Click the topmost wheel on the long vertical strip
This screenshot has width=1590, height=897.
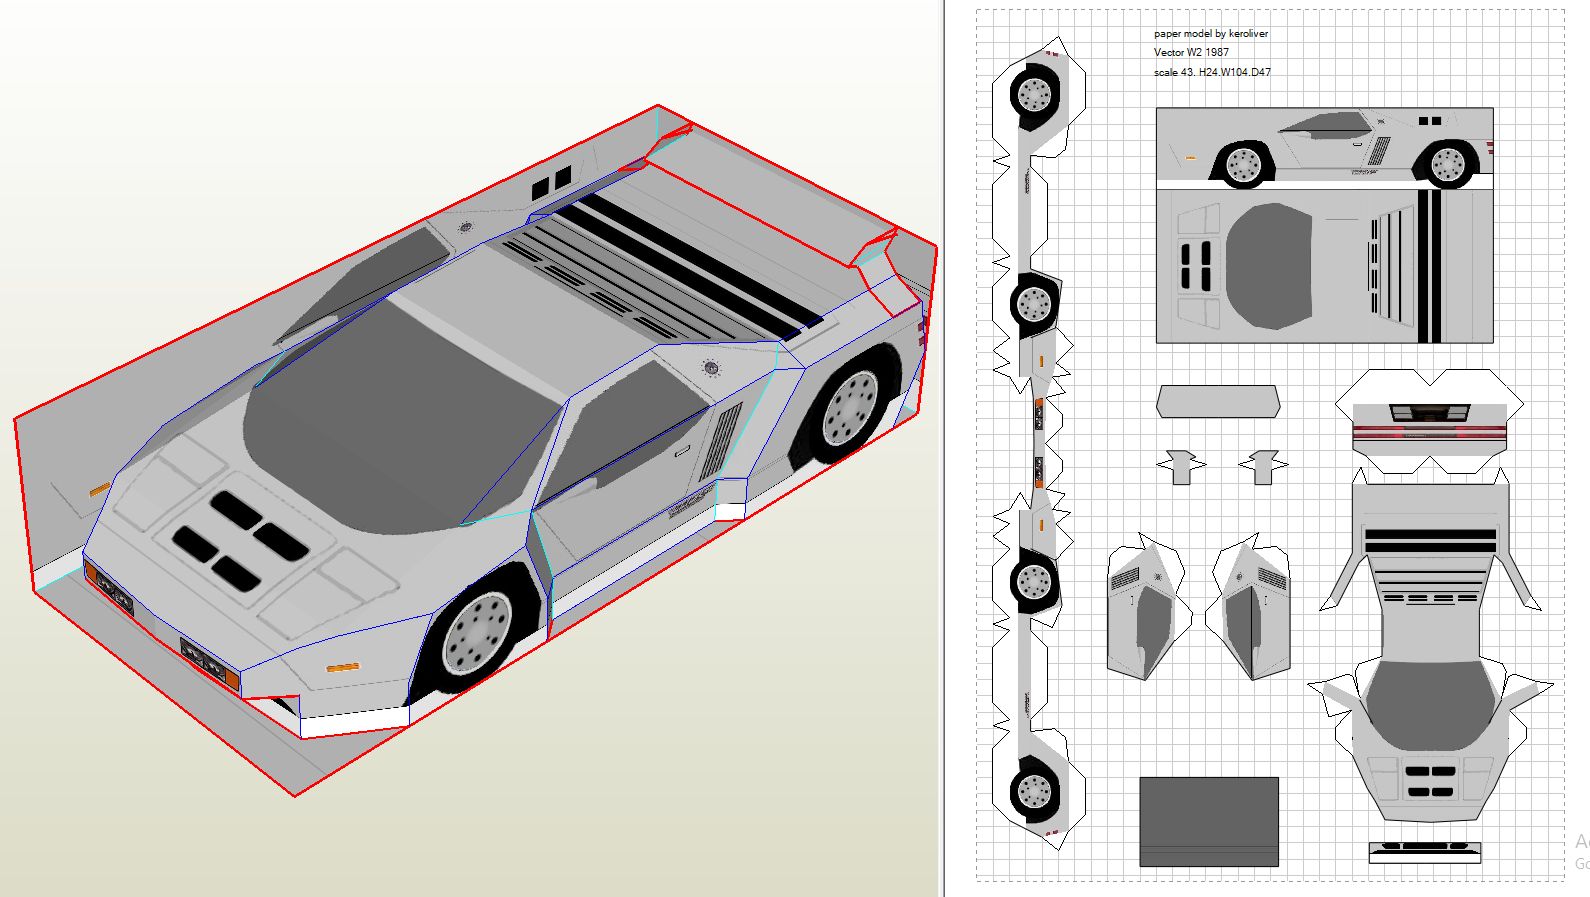click(x=1034, y=94)
